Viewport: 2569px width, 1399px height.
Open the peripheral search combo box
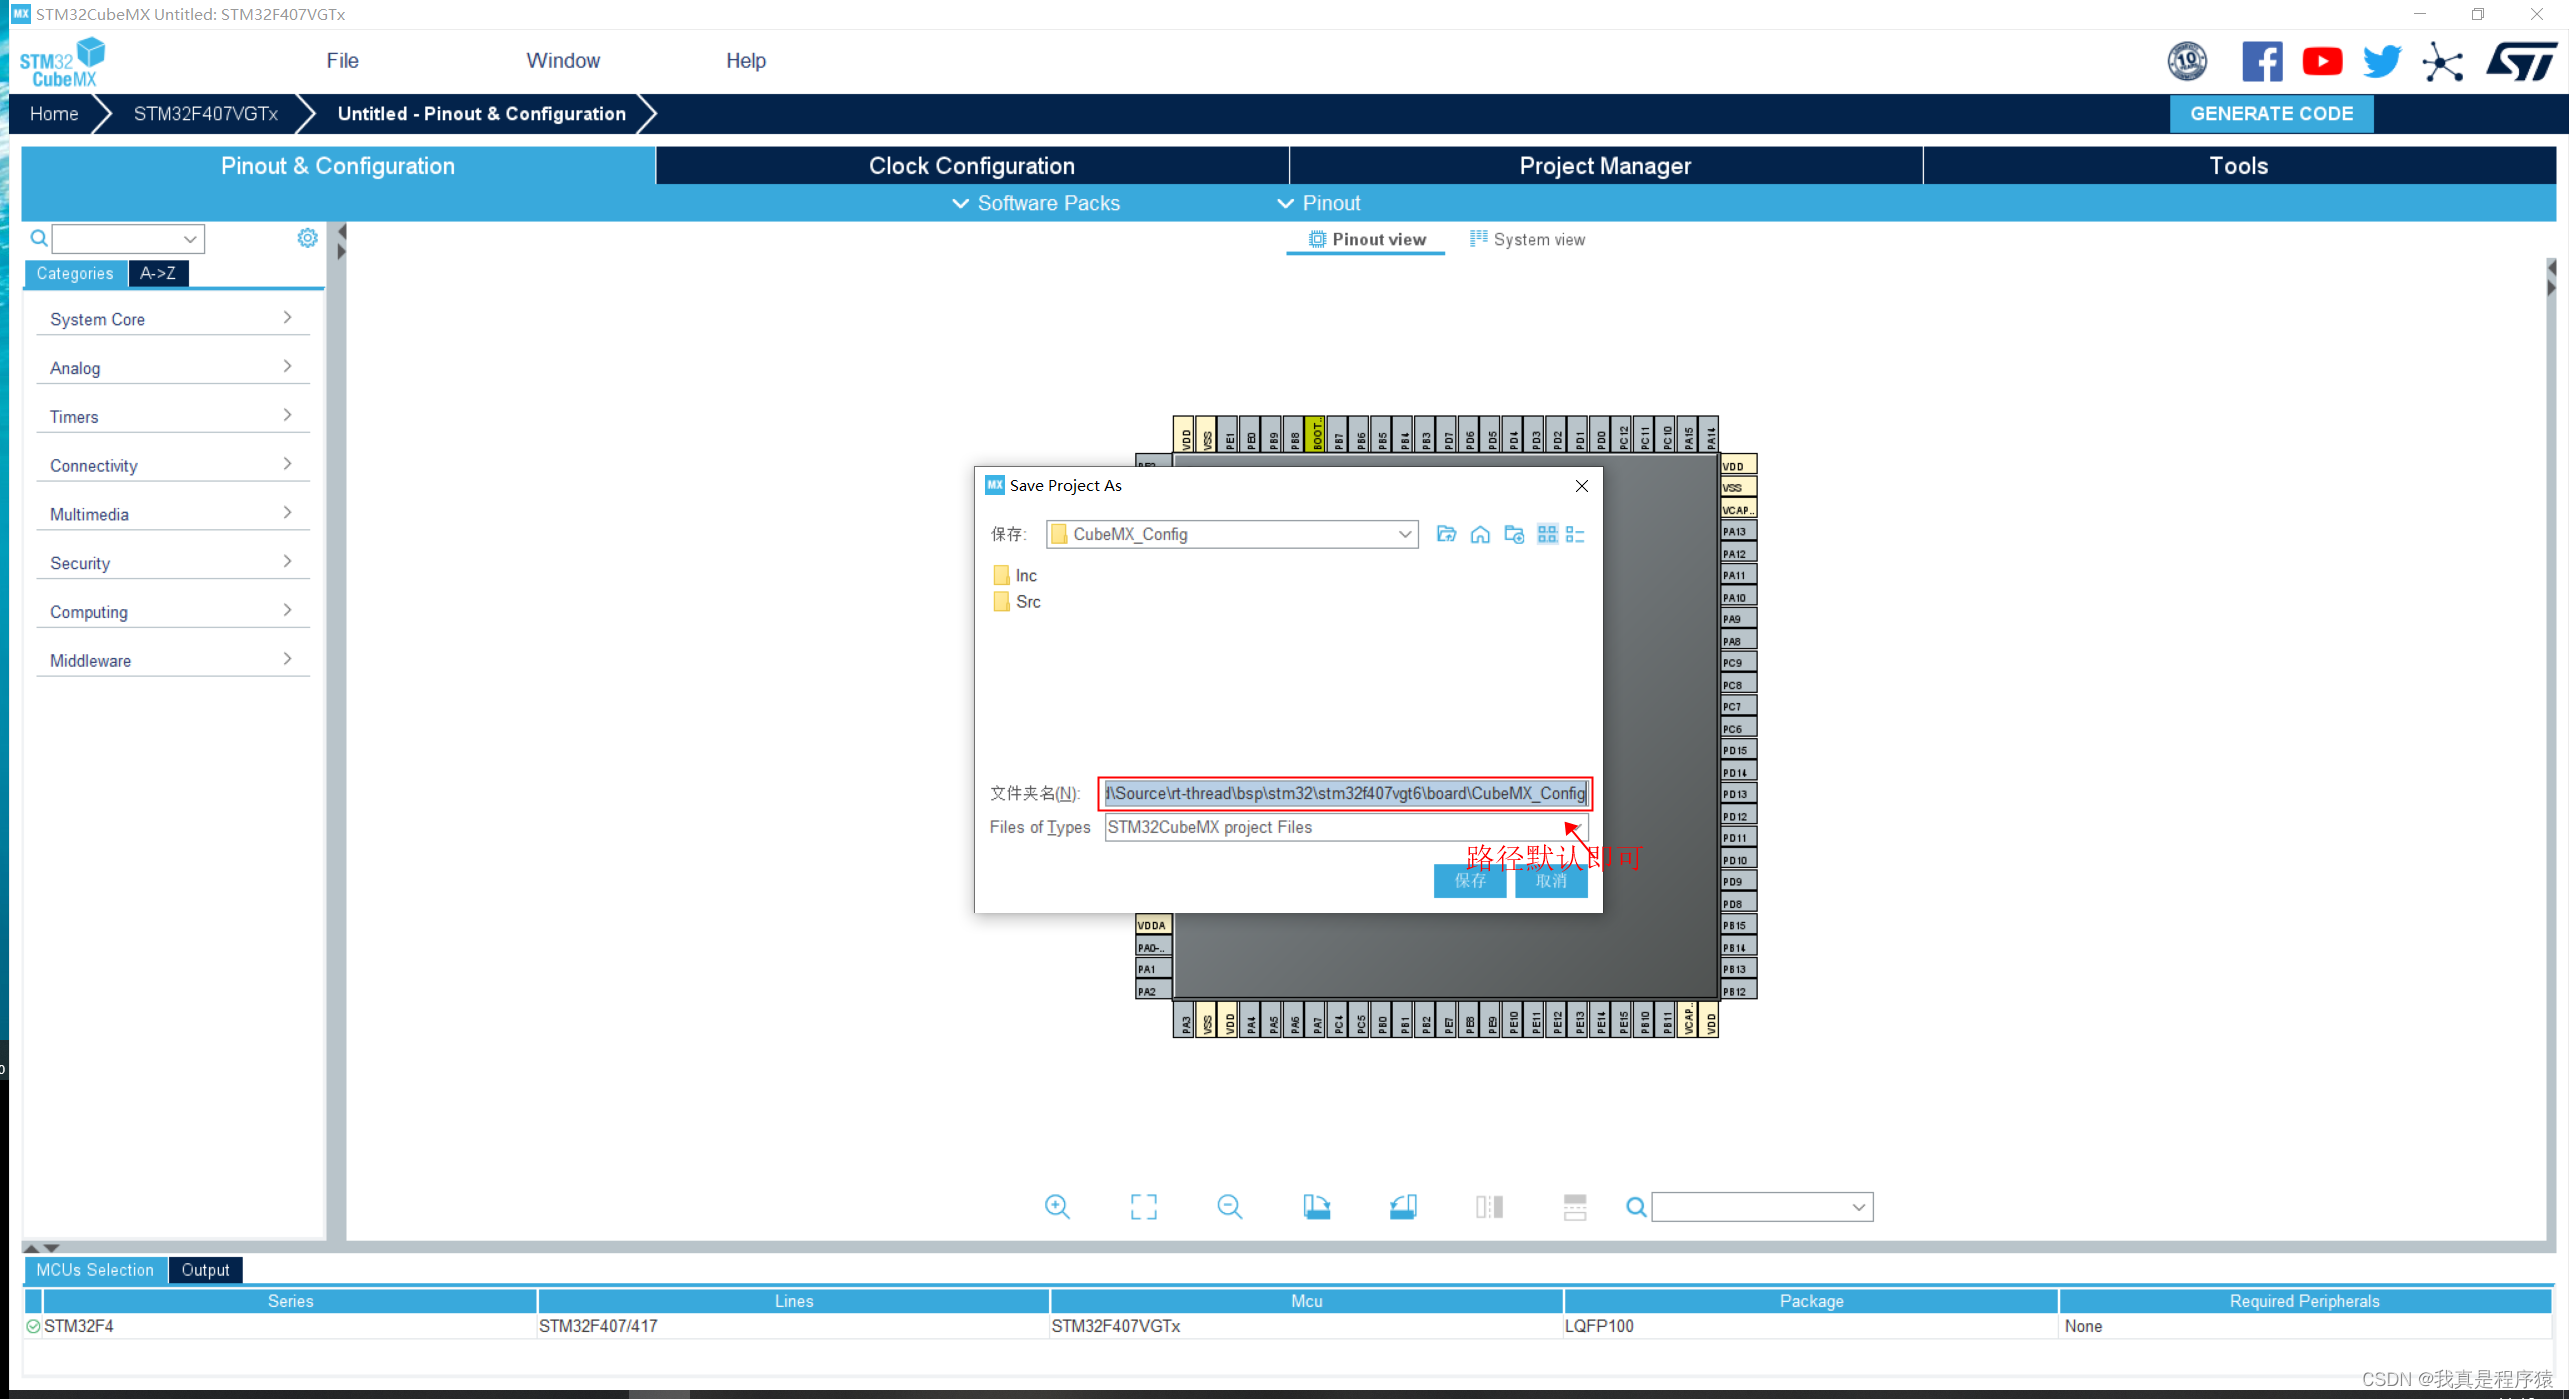tap(128, 238)
